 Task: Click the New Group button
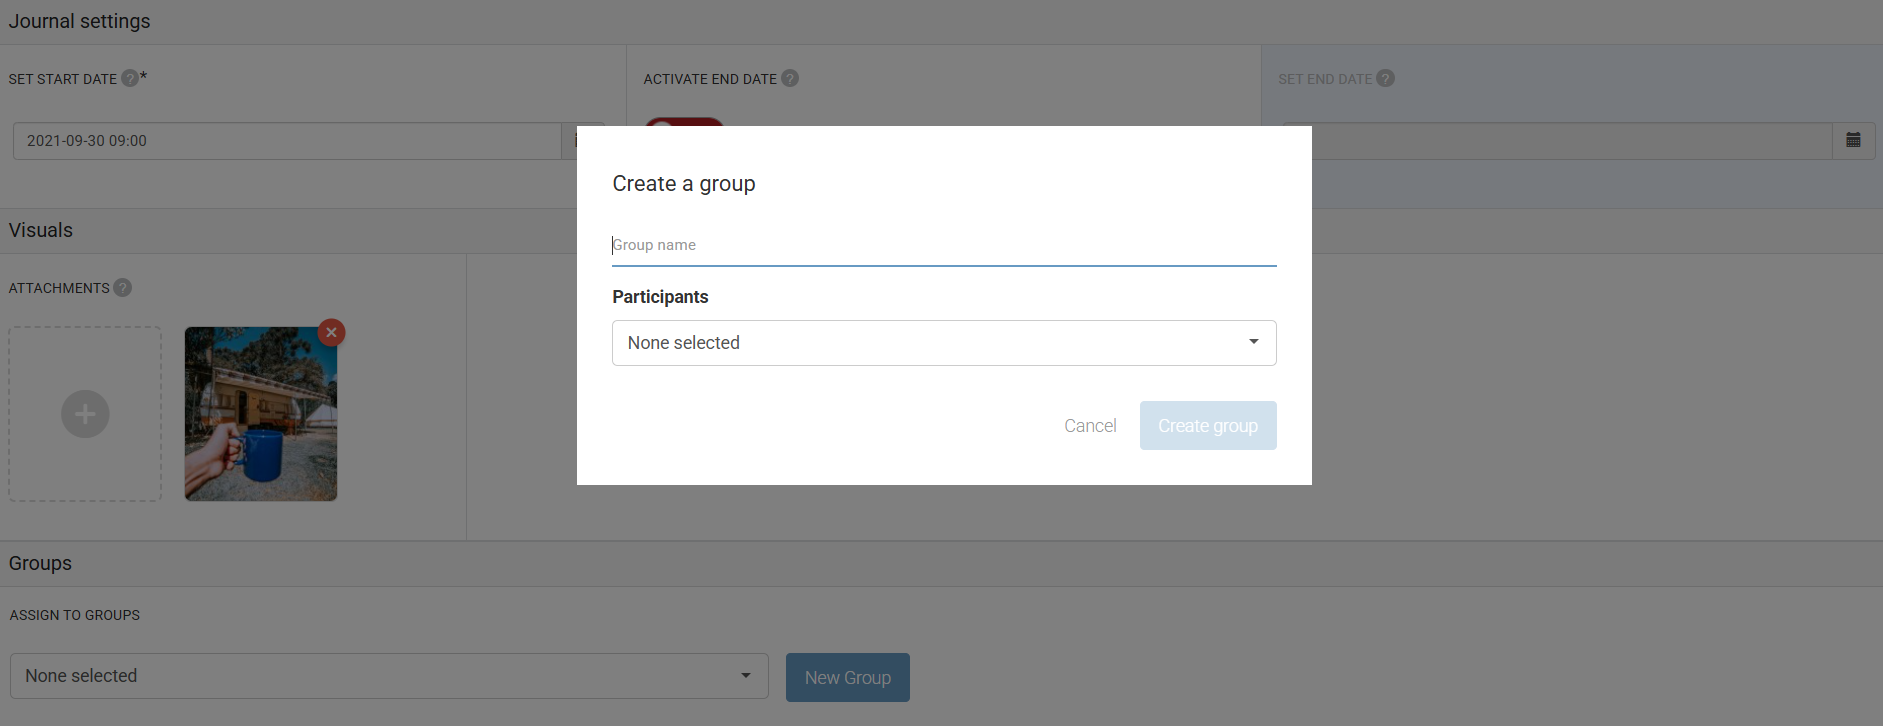pos(847,678)
